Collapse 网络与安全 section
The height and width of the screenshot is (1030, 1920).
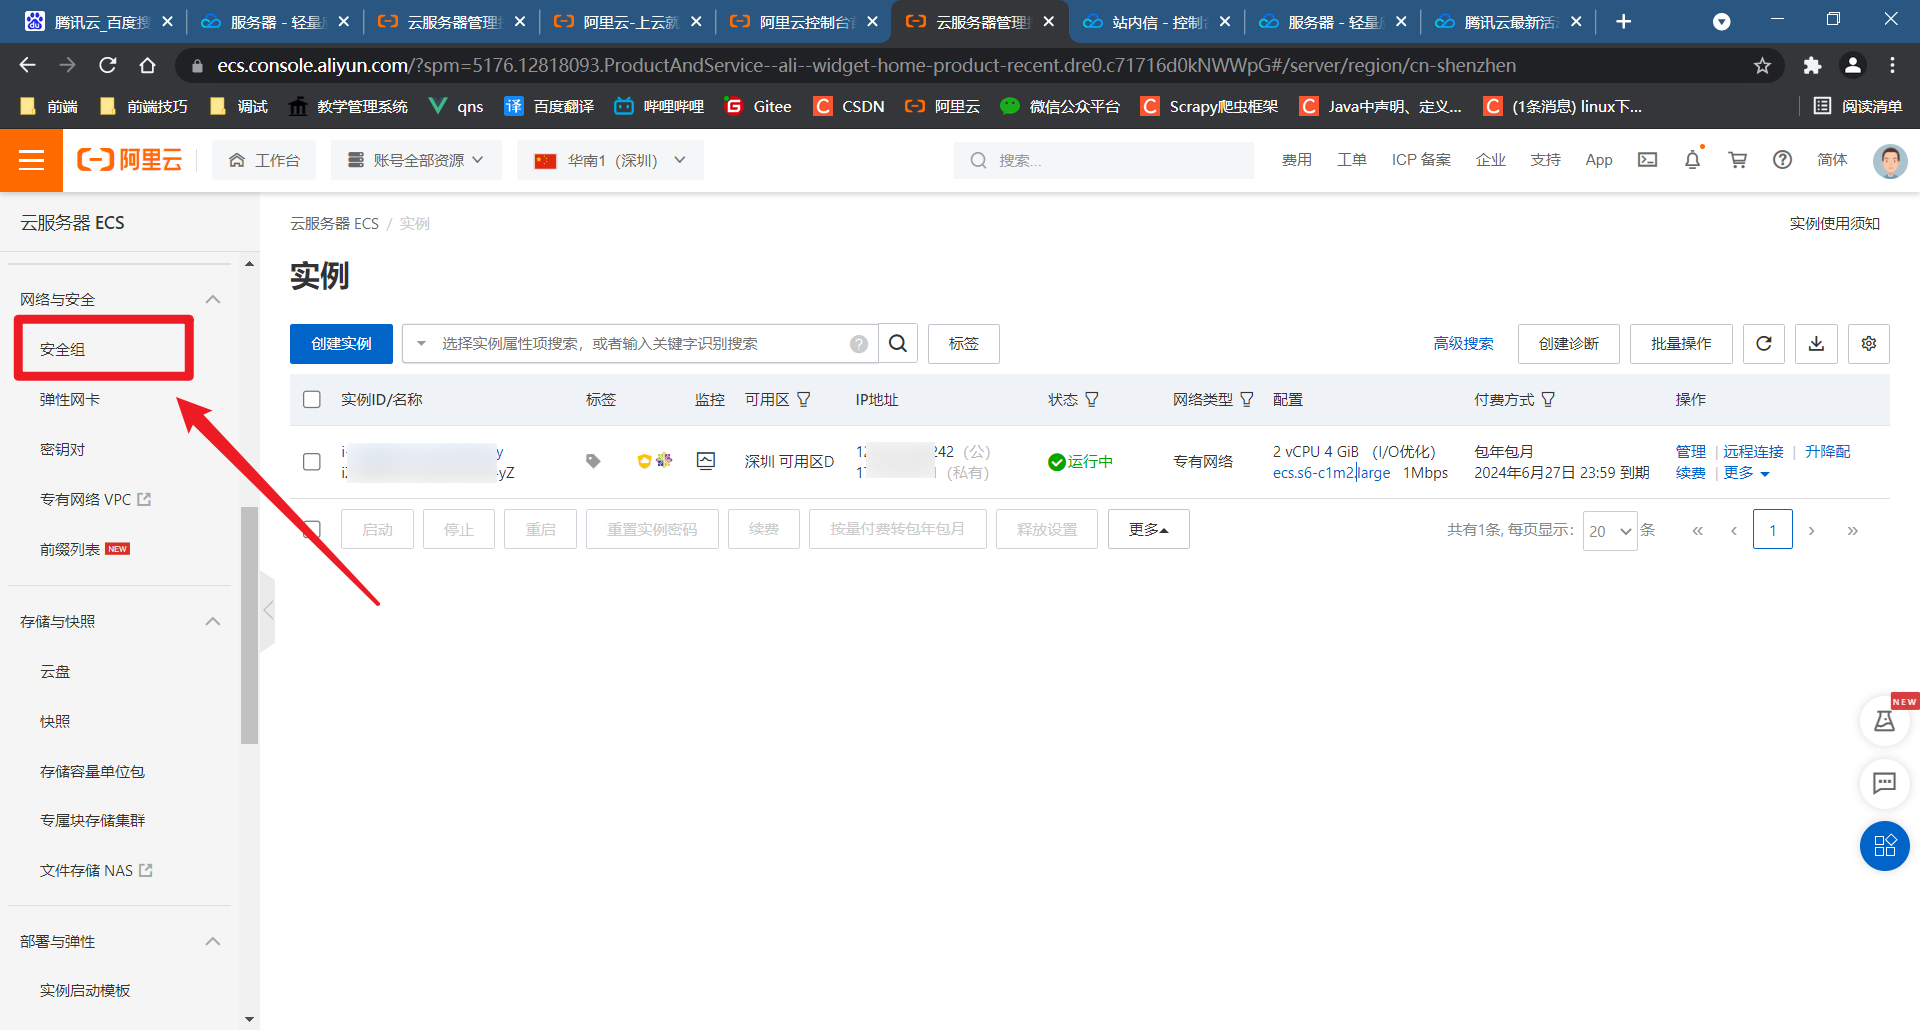click(x=213, y=300)
